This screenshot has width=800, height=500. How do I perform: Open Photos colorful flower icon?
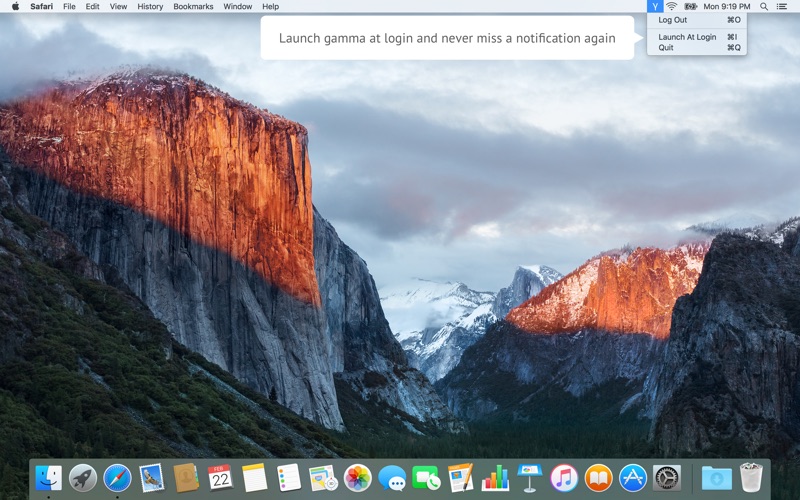pos(358,478)
